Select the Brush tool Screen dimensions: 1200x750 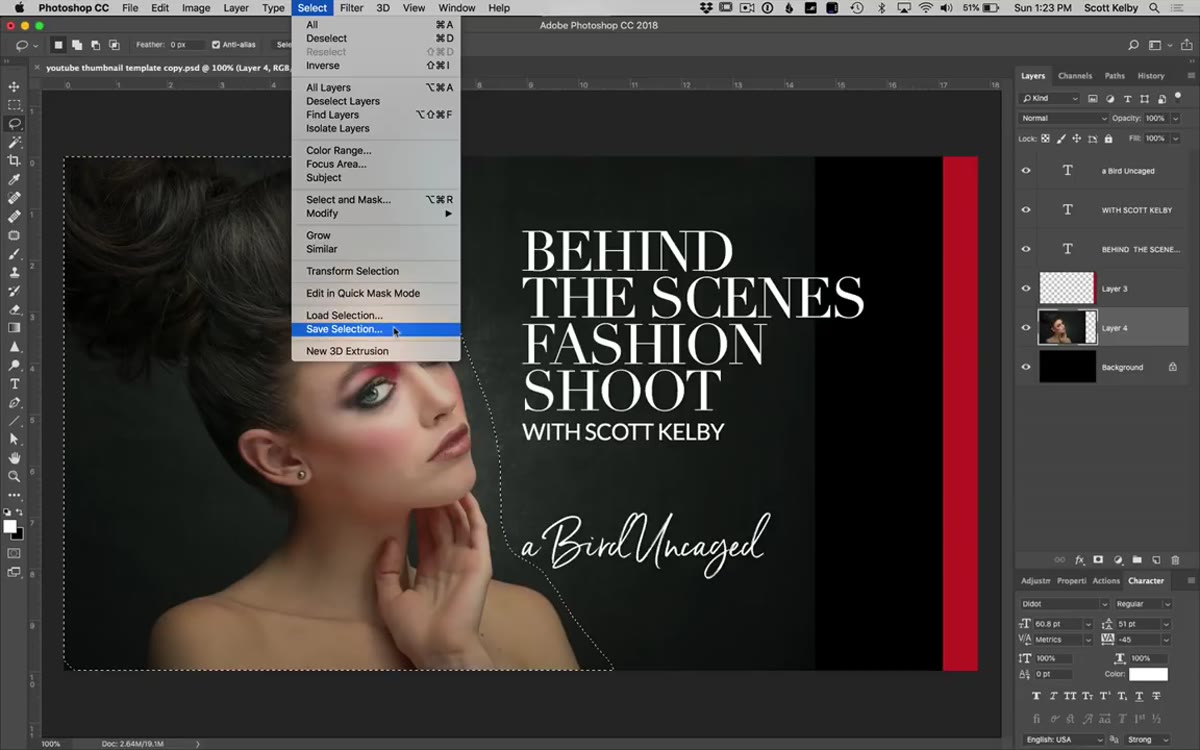click(14, 254)
